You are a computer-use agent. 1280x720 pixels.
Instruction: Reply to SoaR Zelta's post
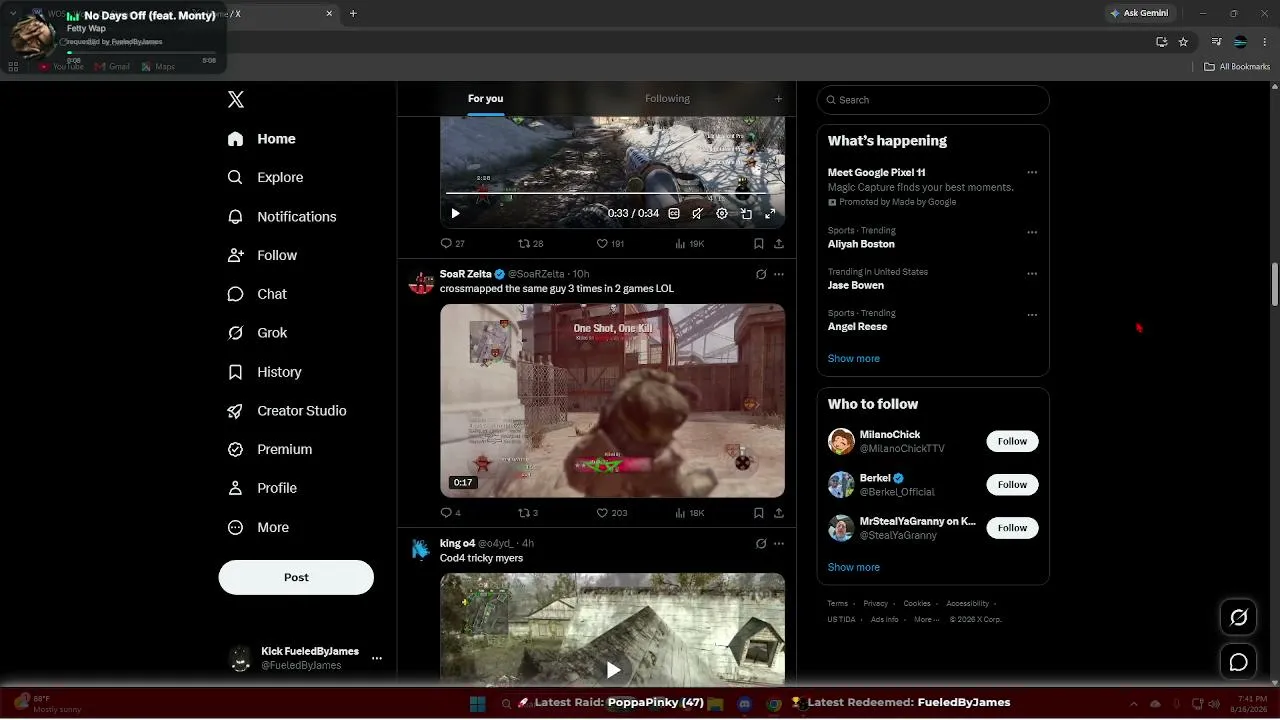click(x=450, y=513)
